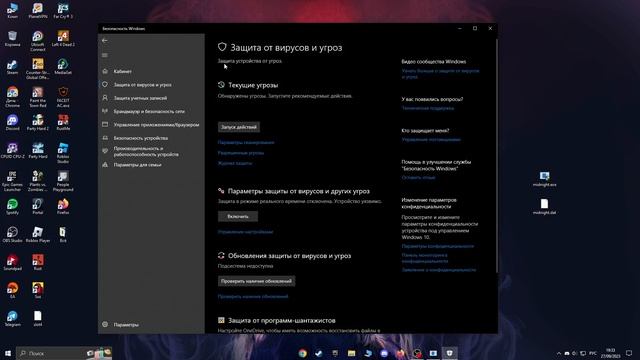Select the MediaGet desktop shortcut
Viewport: 640px width, 360px height.
coord(63,67)
